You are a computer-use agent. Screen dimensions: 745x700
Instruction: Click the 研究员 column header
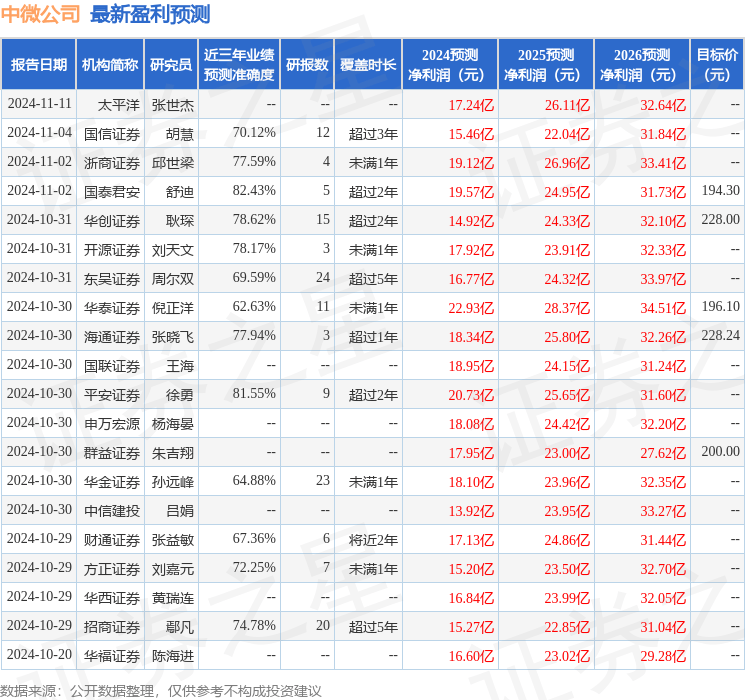click(x=171, y=65)
